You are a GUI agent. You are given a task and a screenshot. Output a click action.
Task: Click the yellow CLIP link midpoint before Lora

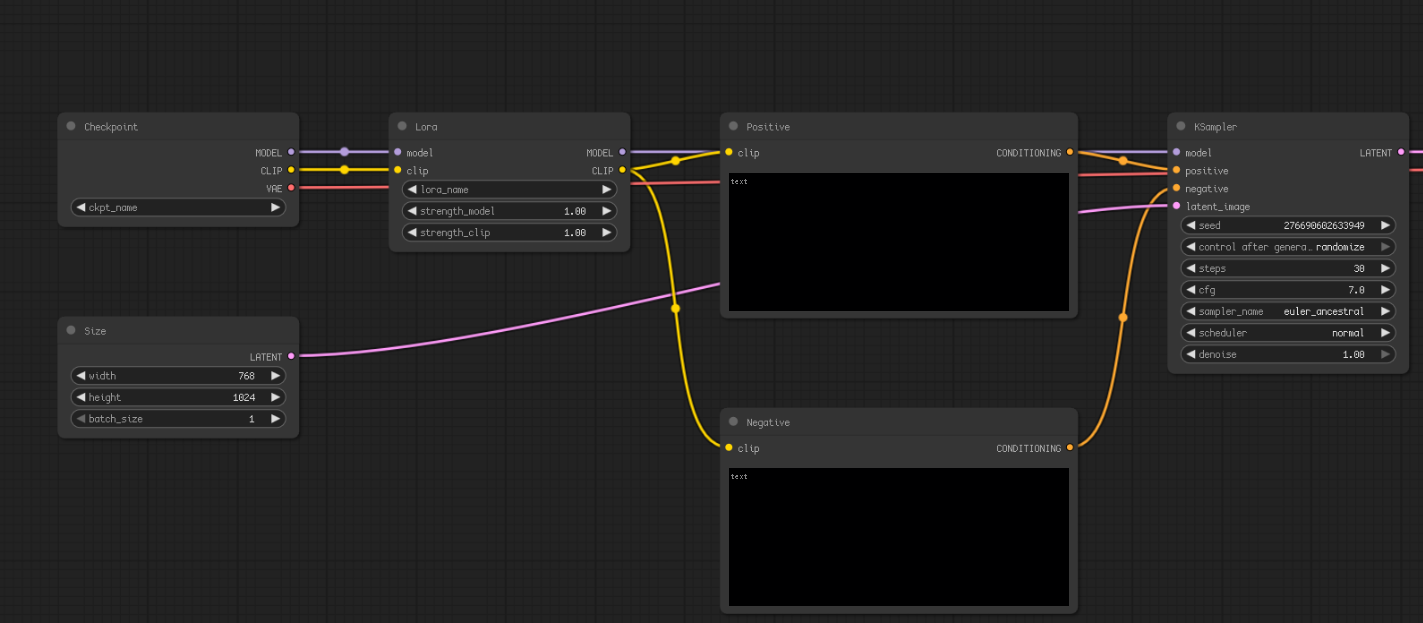344,170
